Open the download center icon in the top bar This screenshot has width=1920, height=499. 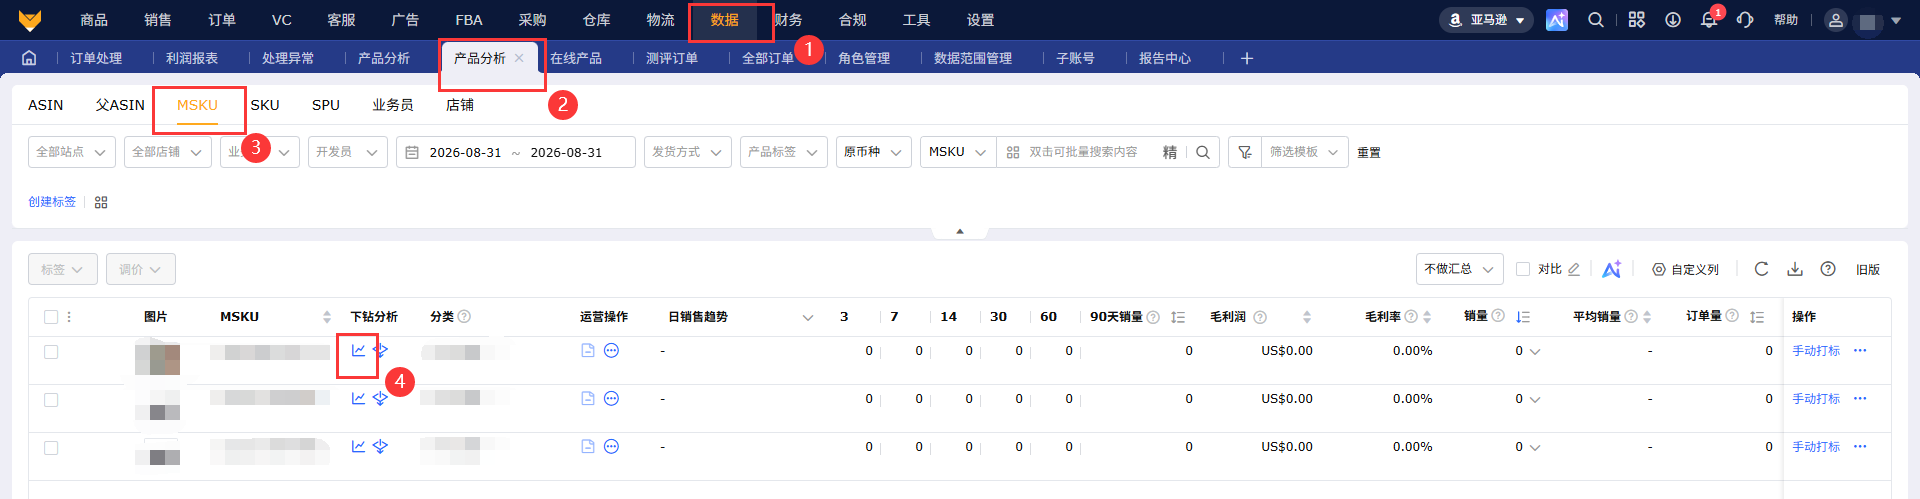(x=1673, y=20)
